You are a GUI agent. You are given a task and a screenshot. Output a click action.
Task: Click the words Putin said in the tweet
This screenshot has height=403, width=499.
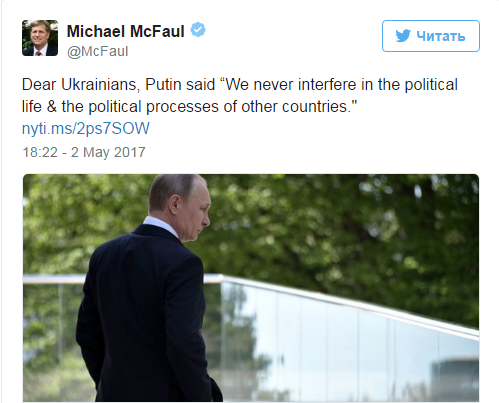(180, 85)
